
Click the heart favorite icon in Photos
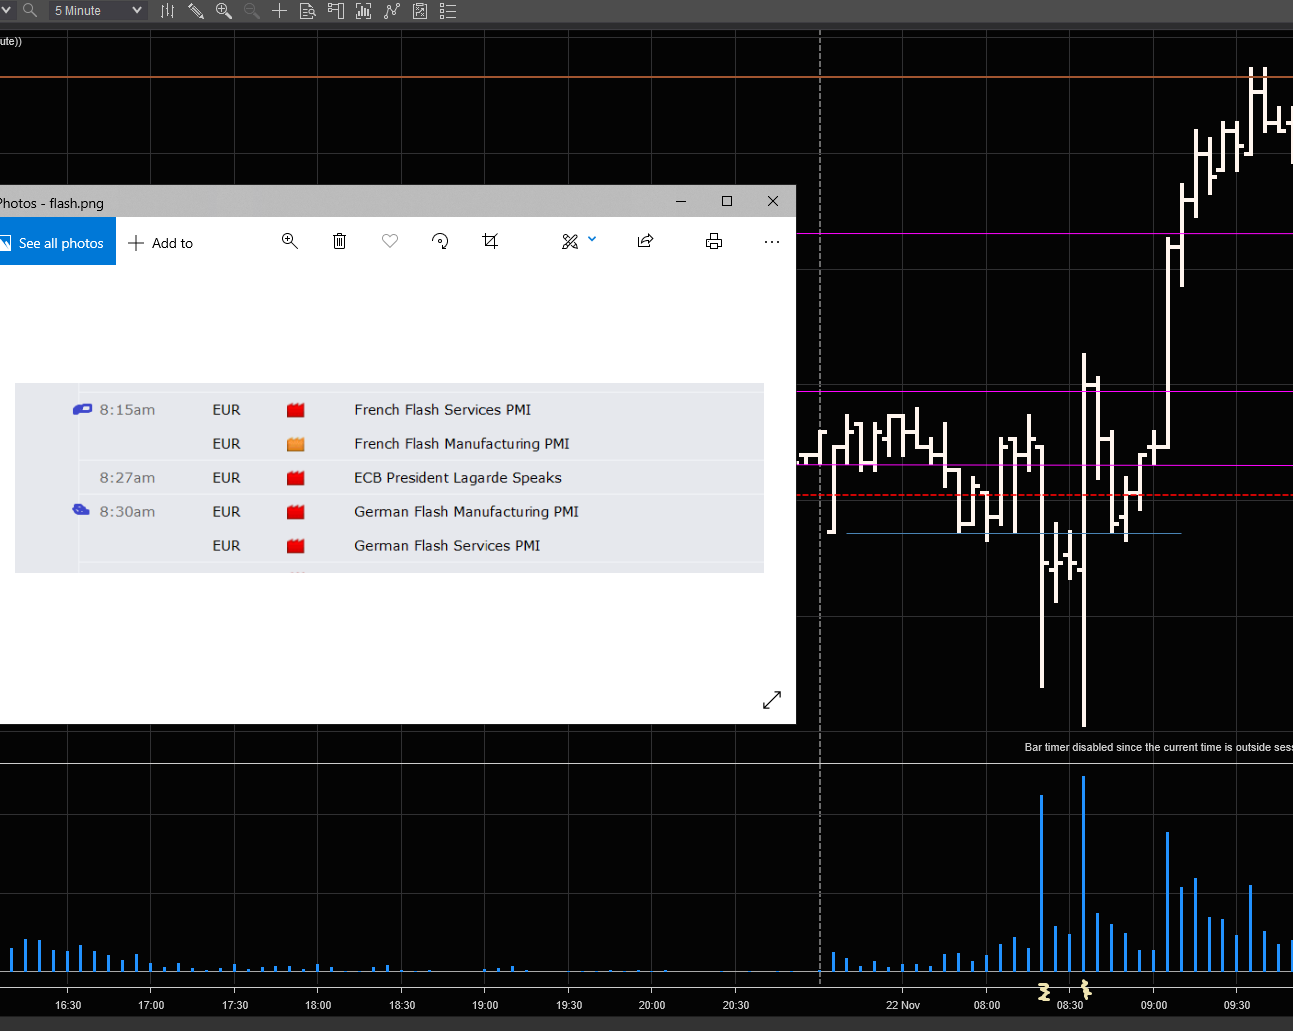[390, 241]
